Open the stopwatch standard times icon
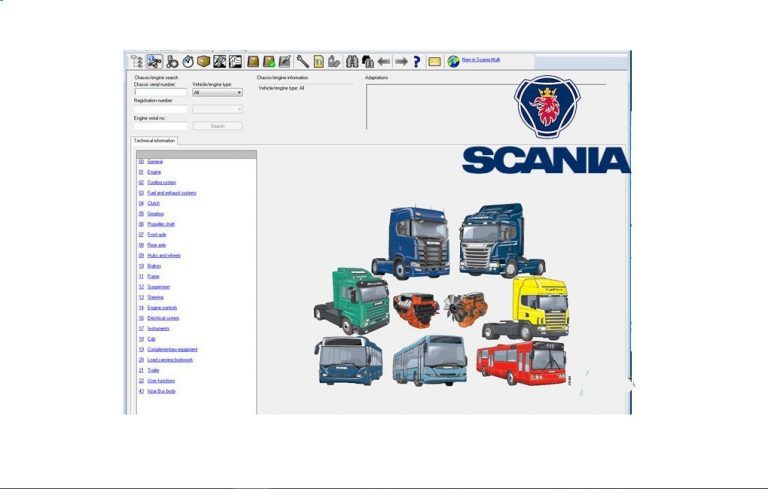This screenshot has height=489, width=768. (x=188, y=62)
